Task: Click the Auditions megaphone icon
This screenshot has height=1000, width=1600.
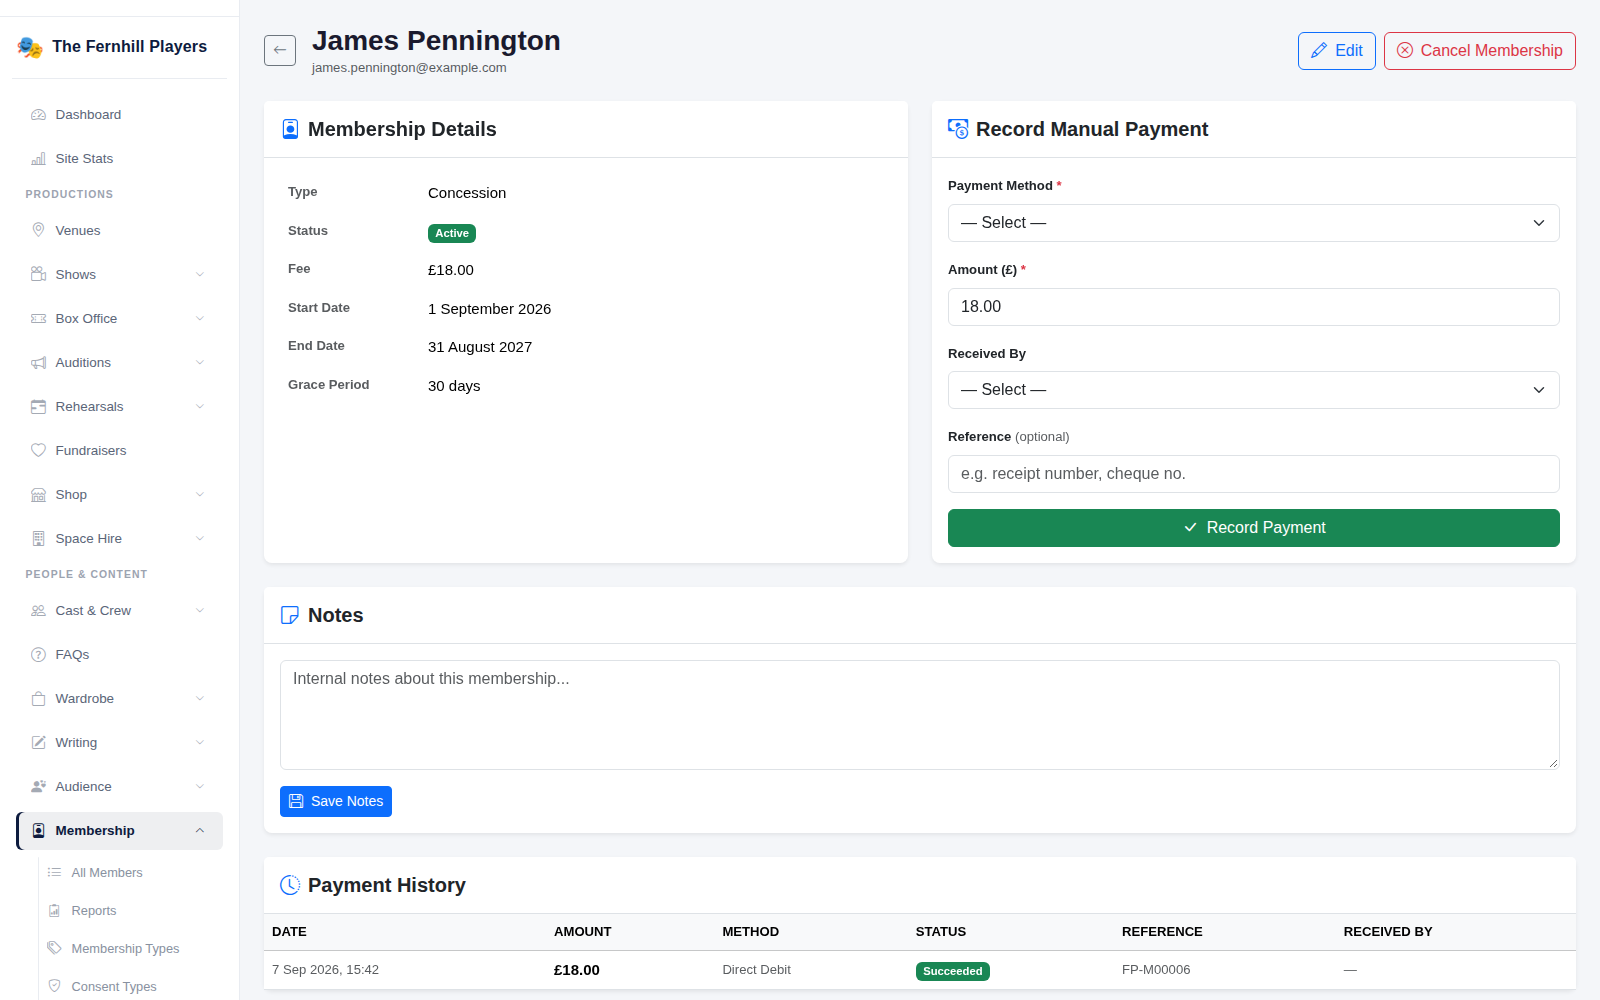Action: click(x=38, y=362)
